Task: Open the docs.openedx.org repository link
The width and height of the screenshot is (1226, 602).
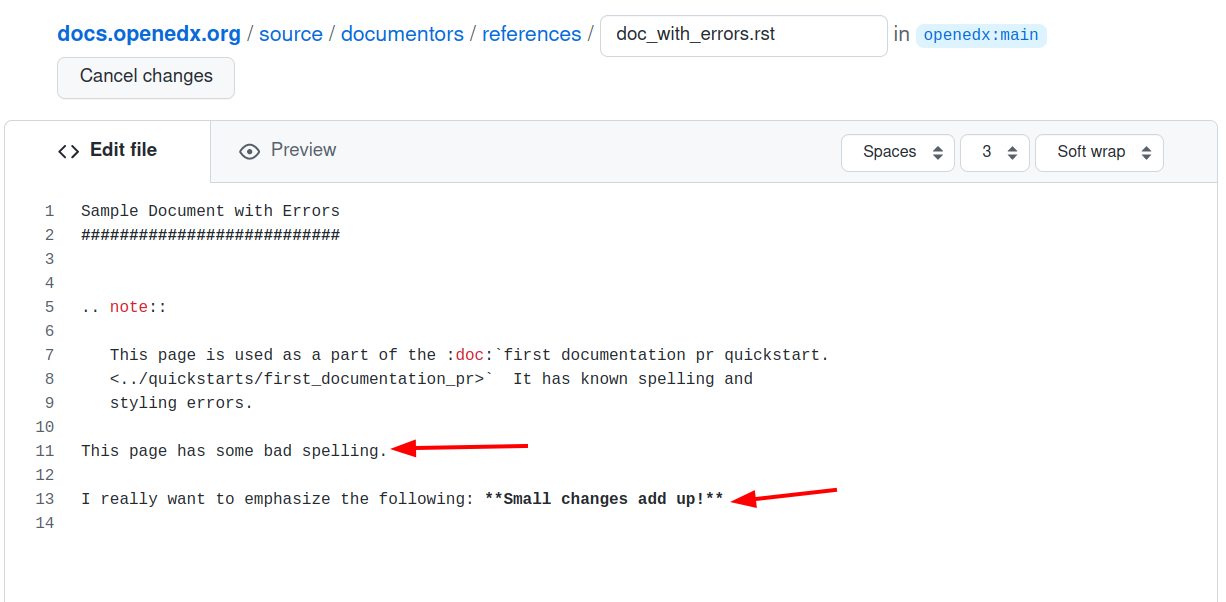Action: [148, 33]
